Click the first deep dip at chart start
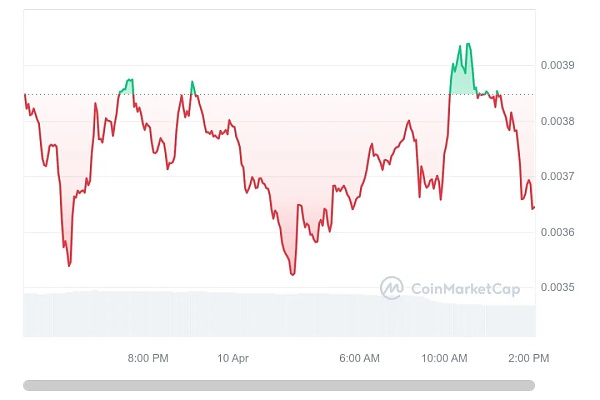The image size is (600, 400). [69, 265]
